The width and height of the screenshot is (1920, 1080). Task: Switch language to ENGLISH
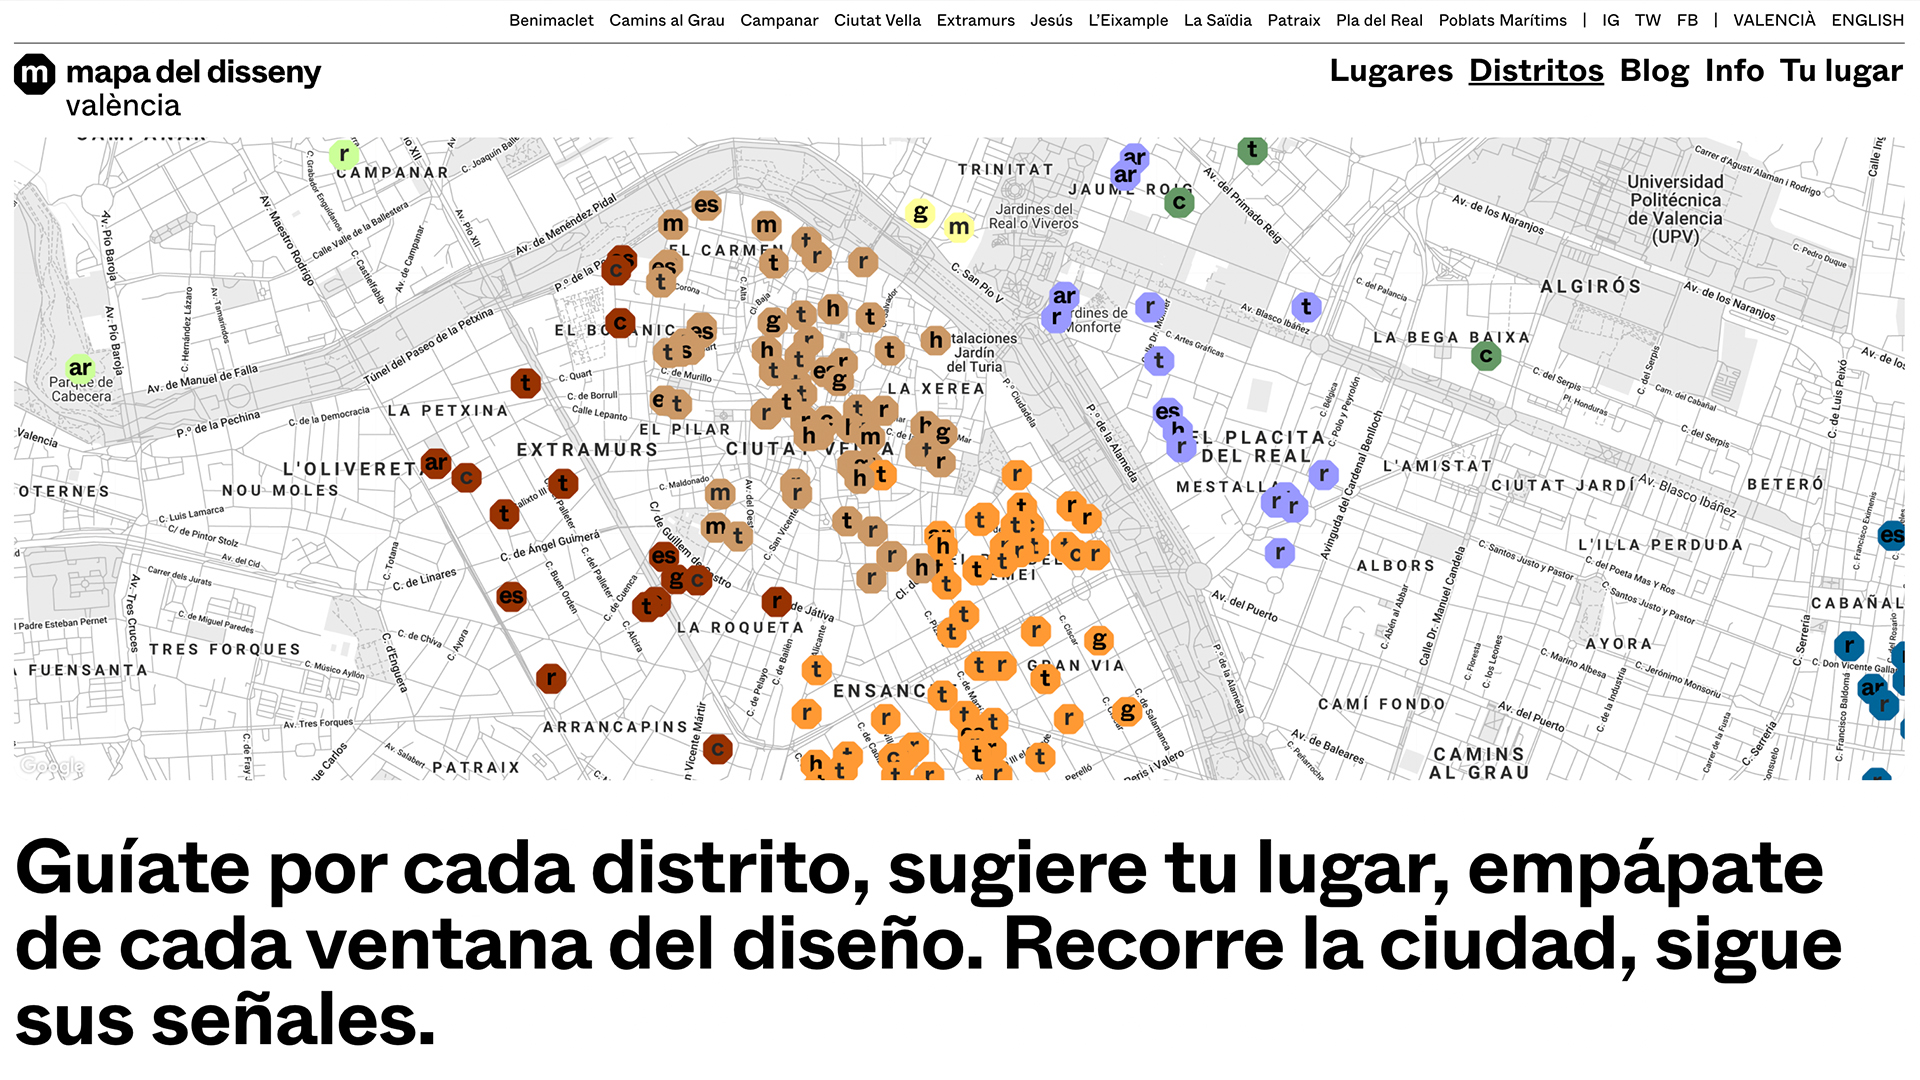point(1867,20)
